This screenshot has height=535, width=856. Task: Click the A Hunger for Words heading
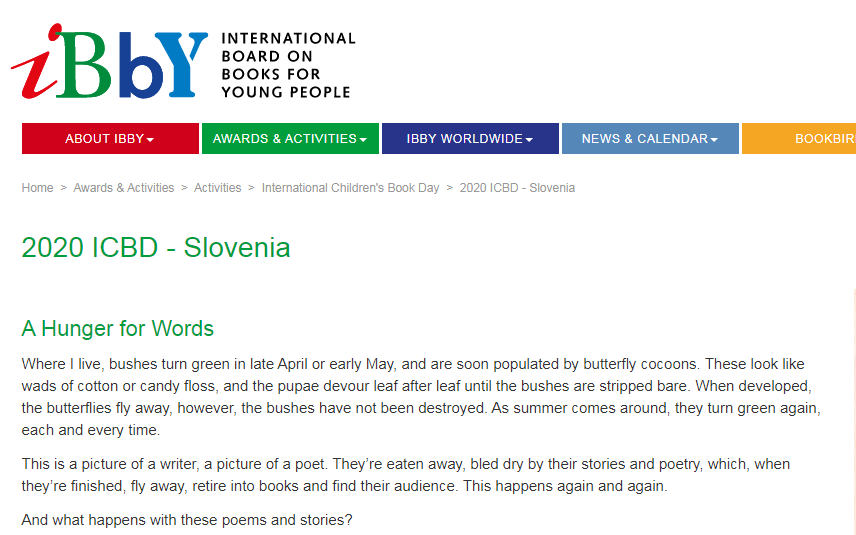coord(117,329)
